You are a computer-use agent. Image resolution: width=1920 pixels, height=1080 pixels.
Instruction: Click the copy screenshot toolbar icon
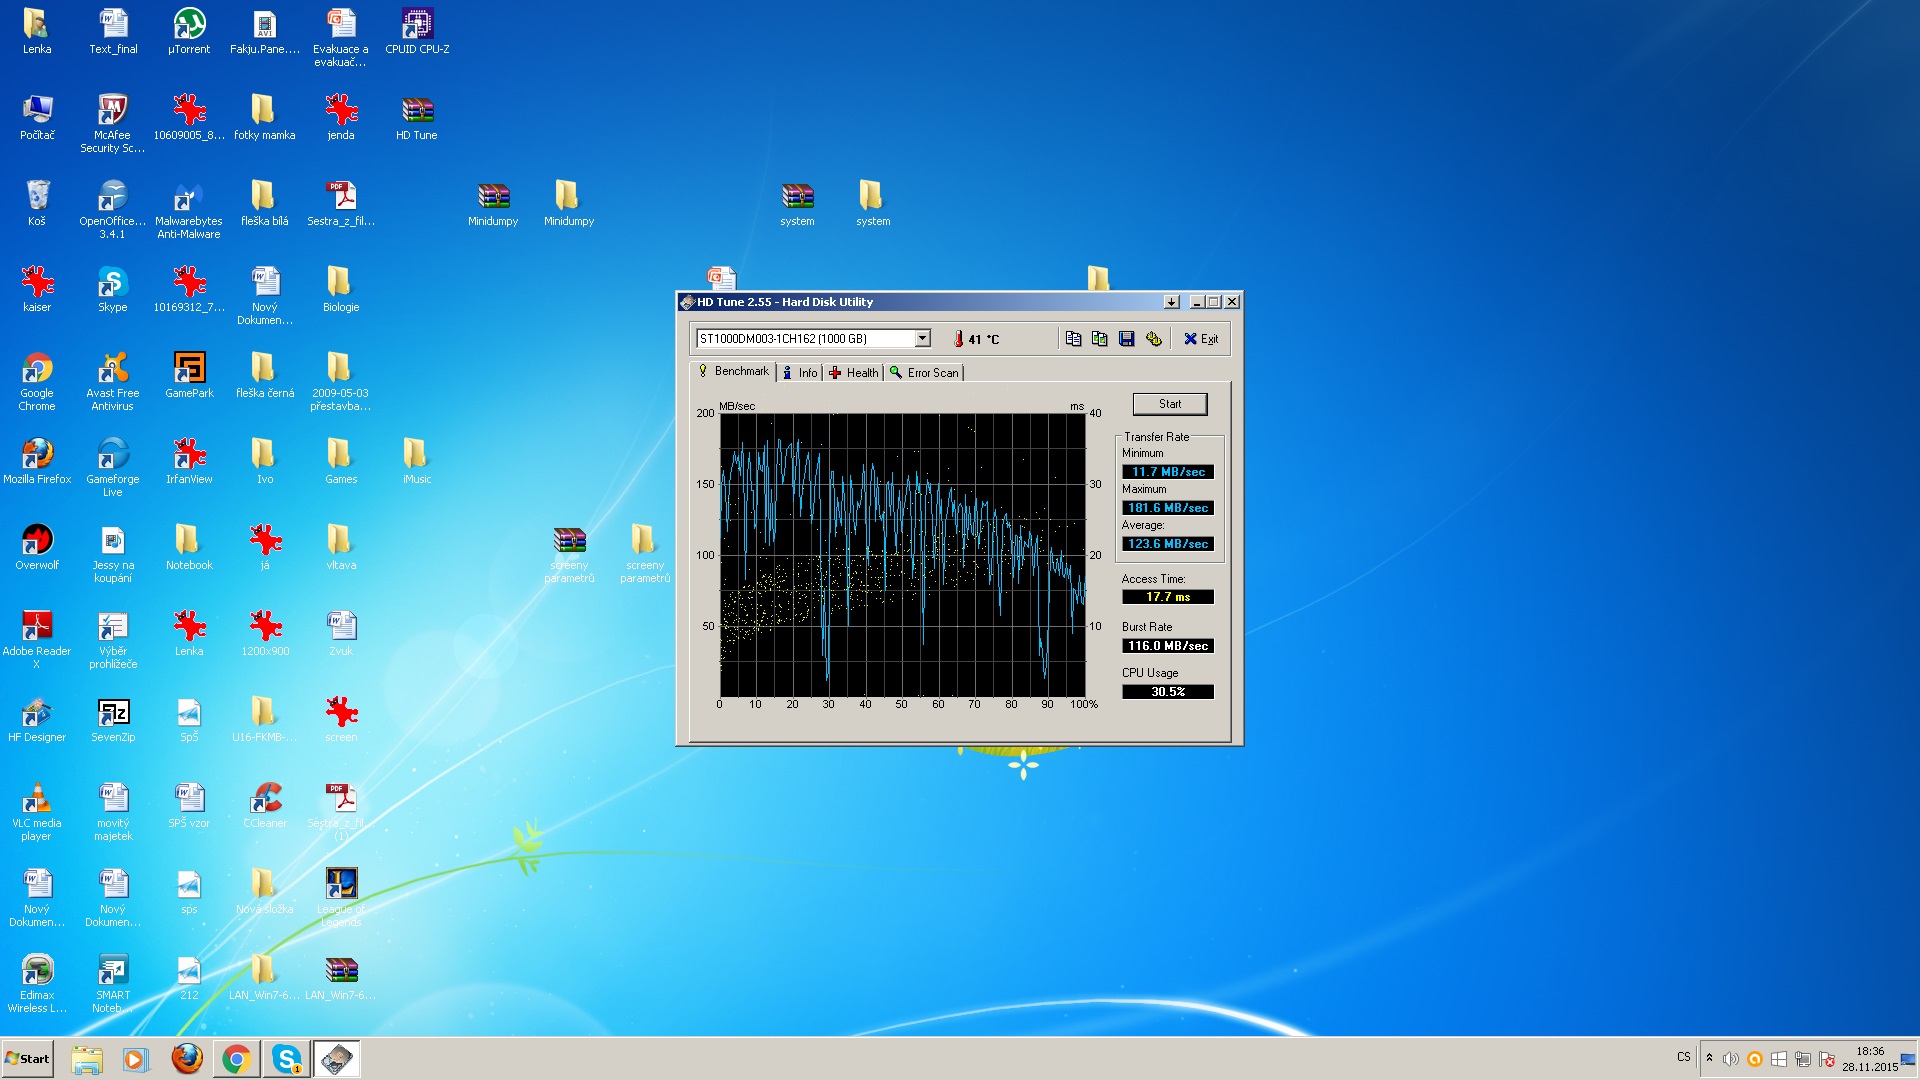(1100, 339)
